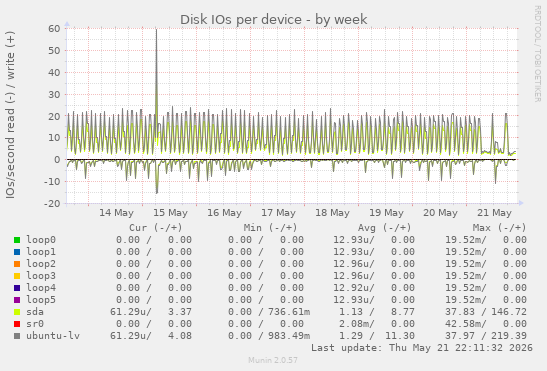Viewport: 547px width, 371px height.
Task: Click the 14 May axis label
Action: pos(116,213)
